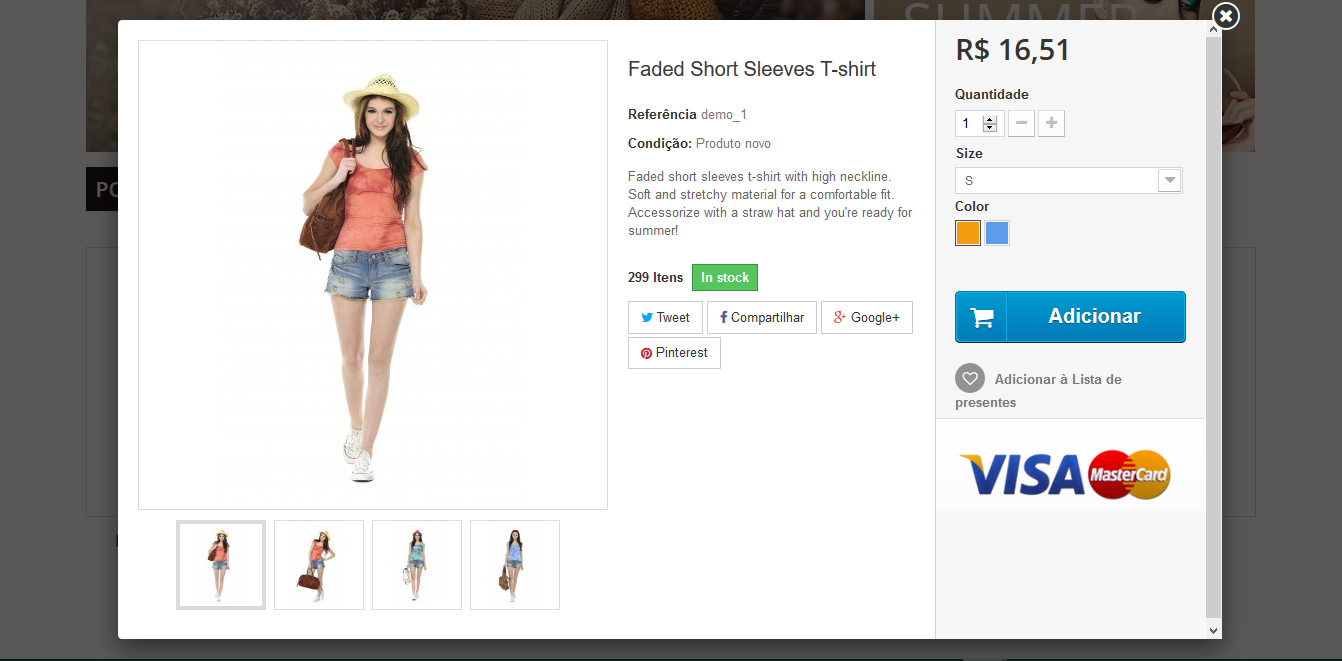Select the blue color swatch
Viewport: 1342px width, 661px height.
click(997, 233)
